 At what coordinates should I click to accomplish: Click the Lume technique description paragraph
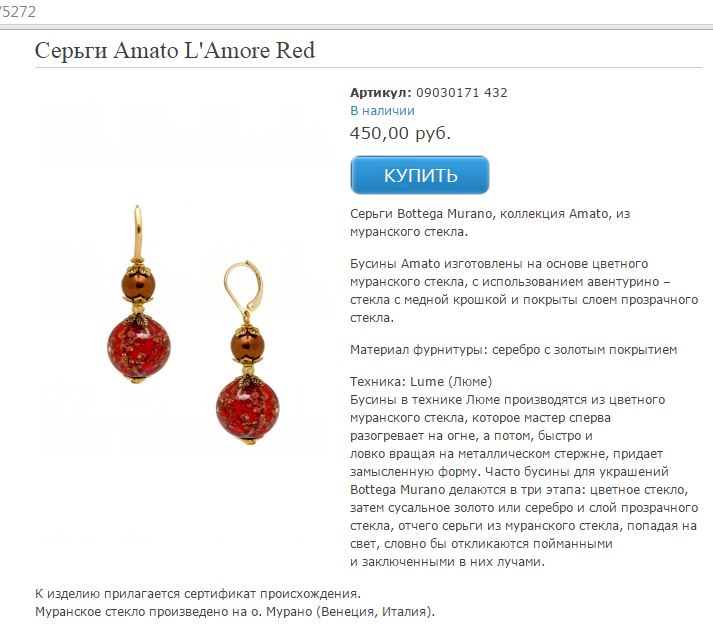[x=524, y=481]
